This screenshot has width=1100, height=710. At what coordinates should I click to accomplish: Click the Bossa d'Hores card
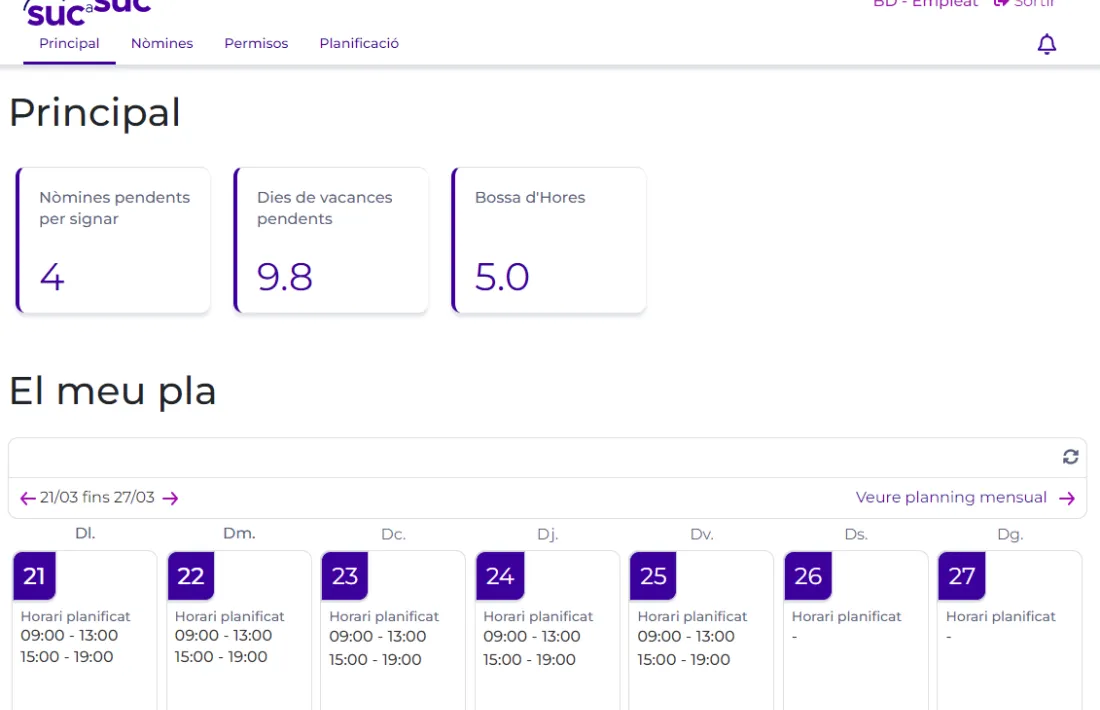tap(550, 241)
